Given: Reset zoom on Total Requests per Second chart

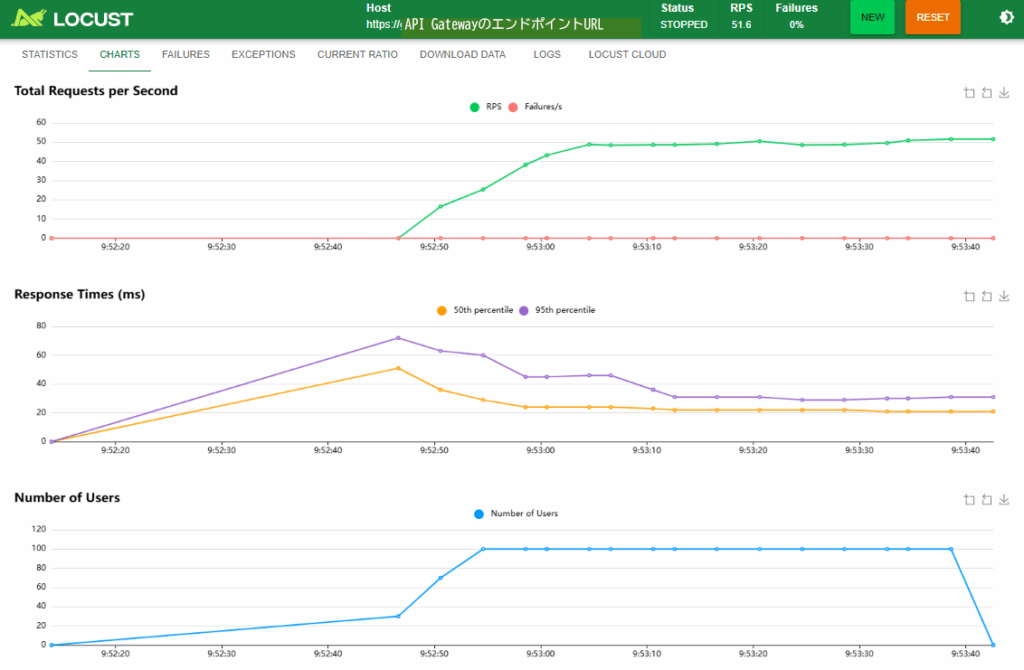Looking at the screenshot, I should tap(986, 93).
